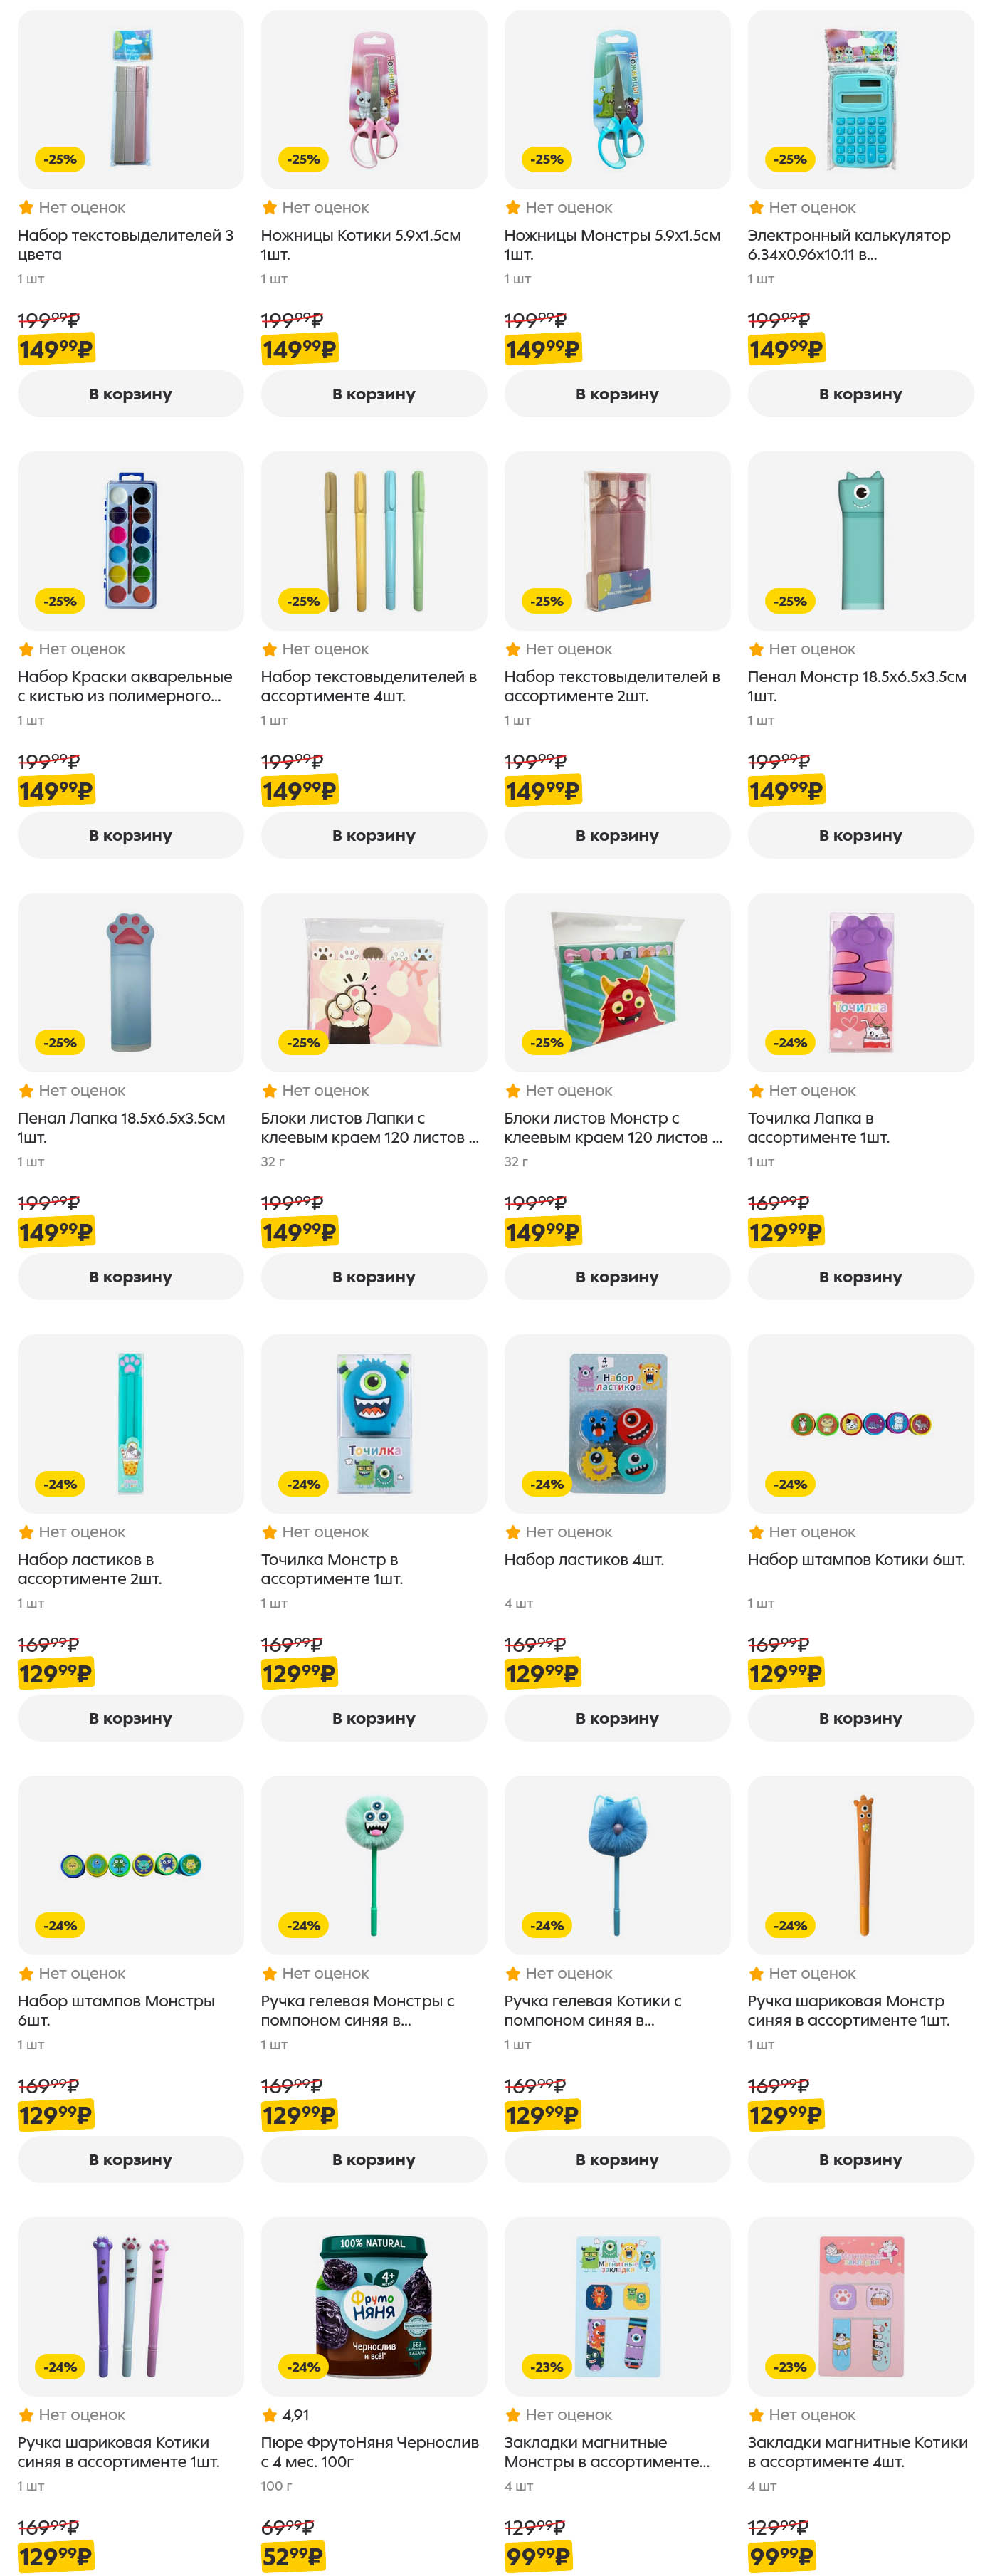Open the Пюре ФрутоНяня Чернослив title link
Screen dimensions: 985x2576
coord(369,2452)
